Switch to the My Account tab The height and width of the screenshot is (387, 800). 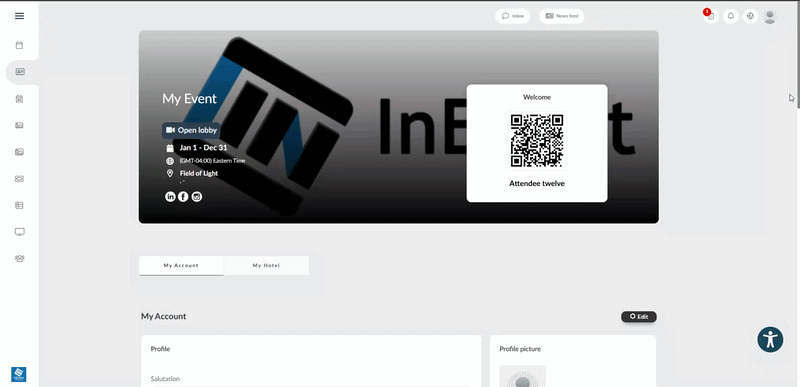181,266
